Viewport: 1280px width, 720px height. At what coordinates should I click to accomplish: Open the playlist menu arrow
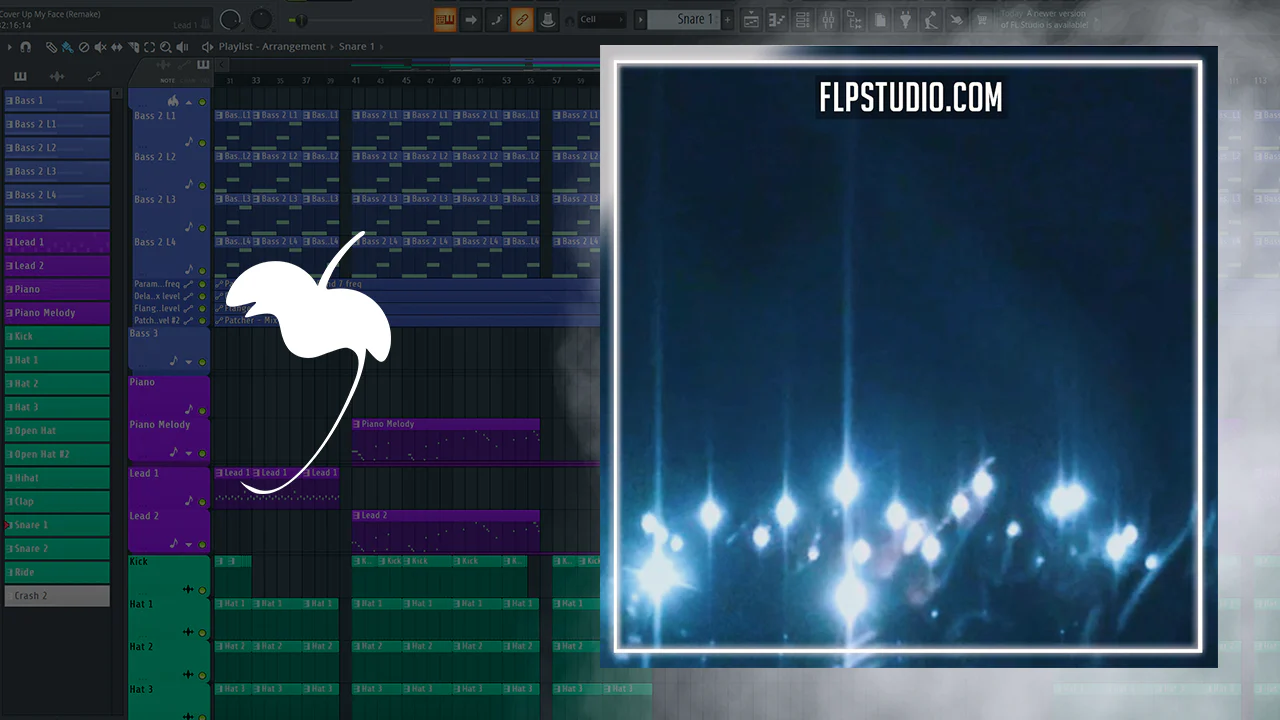(x=9, y=47)
